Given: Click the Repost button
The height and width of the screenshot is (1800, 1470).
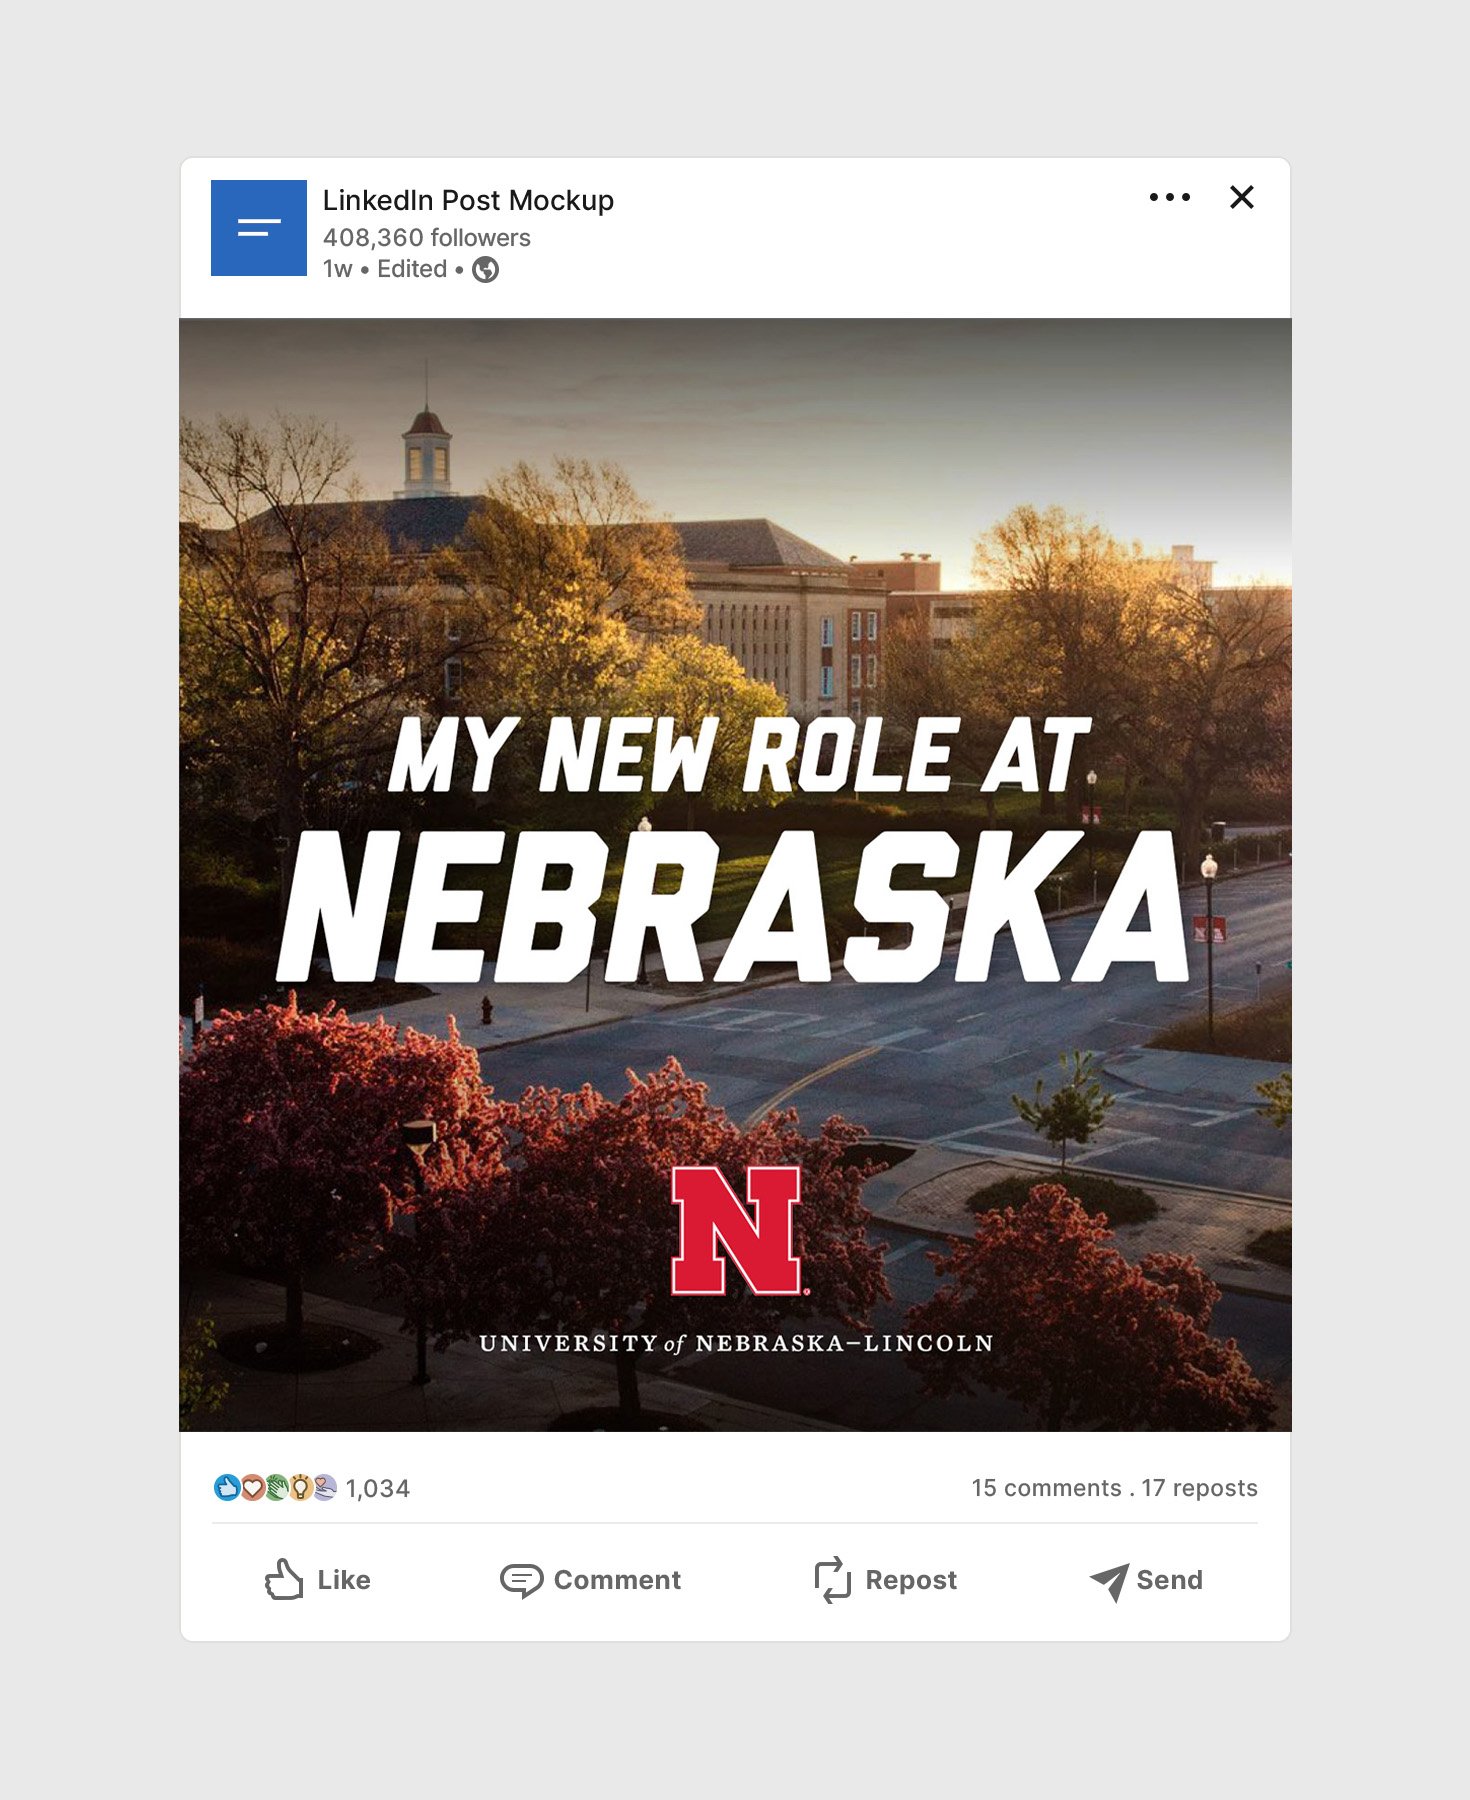Looking at the screenshot, I should click(886, 1580).
